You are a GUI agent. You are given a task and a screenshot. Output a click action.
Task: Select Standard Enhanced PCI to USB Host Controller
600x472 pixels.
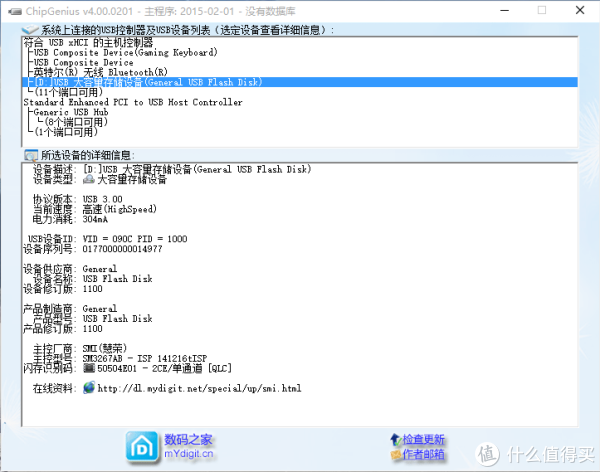click(133, 102)
